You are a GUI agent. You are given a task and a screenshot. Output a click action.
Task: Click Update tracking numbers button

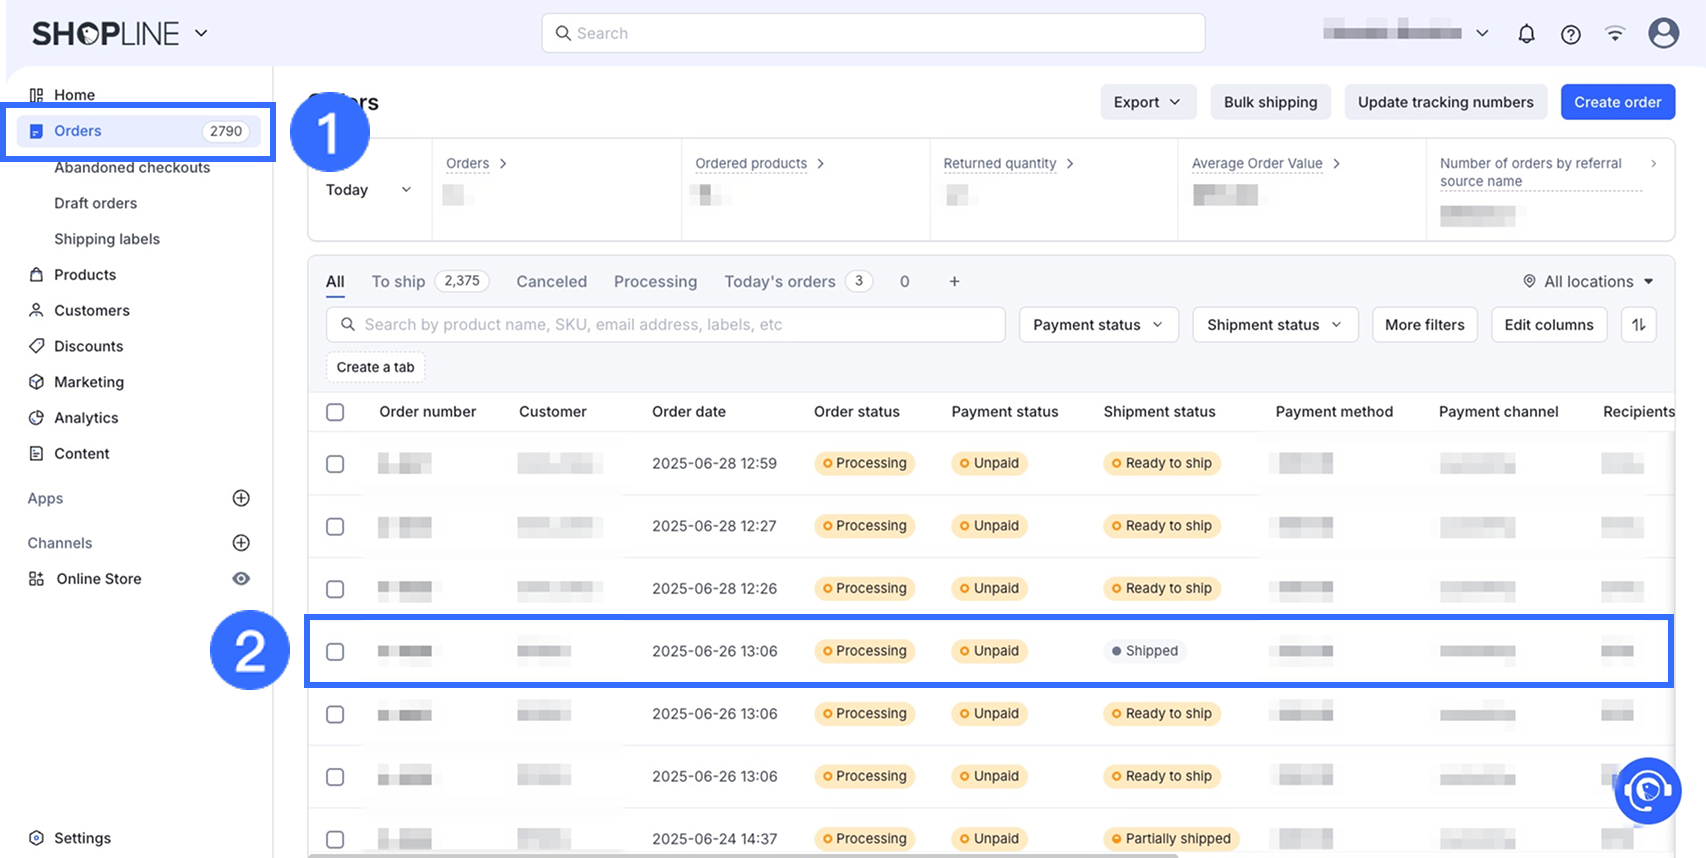click(x=1445, y=102)
